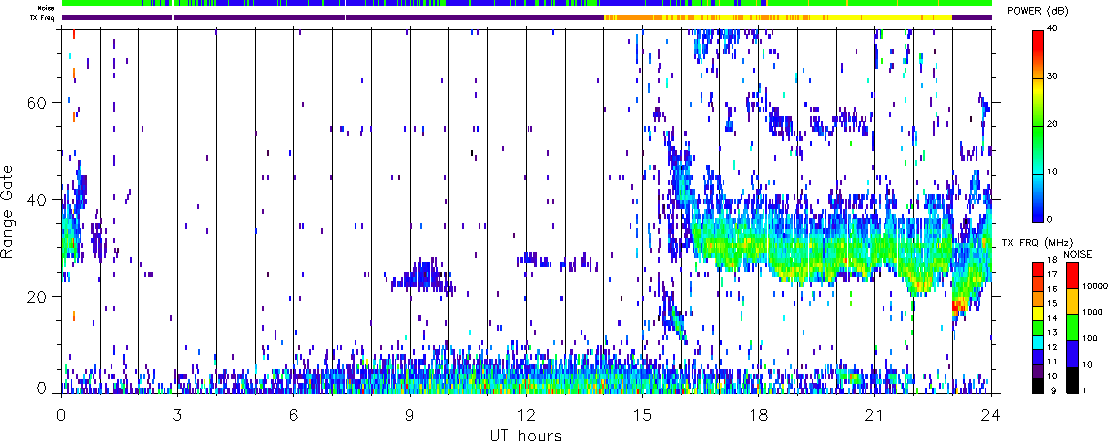The image size is (1108, 441).
Task: Click the "15" tick label on UT hours axis
Action: [642, 414]
